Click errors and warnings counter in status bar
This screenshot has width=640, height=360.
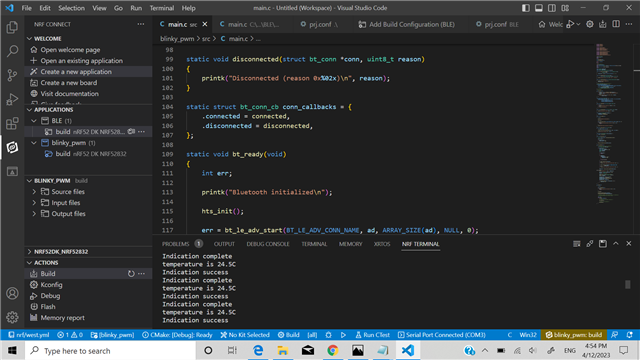tap(70, 335)
